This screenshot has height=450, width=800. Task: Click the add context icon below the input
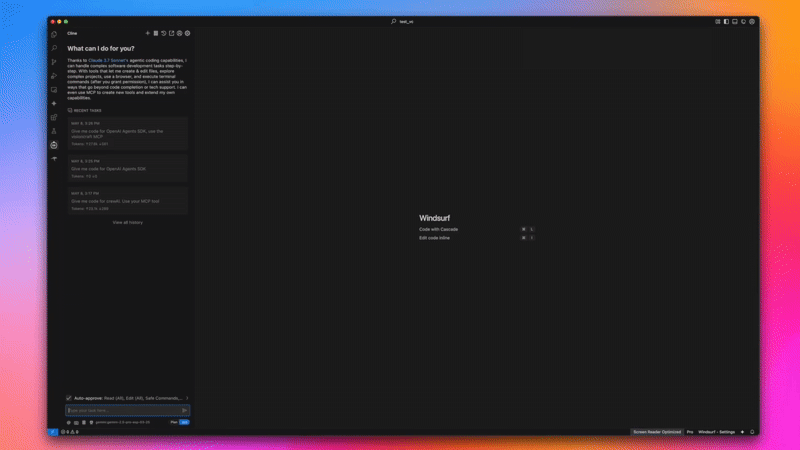pos(69,422)
